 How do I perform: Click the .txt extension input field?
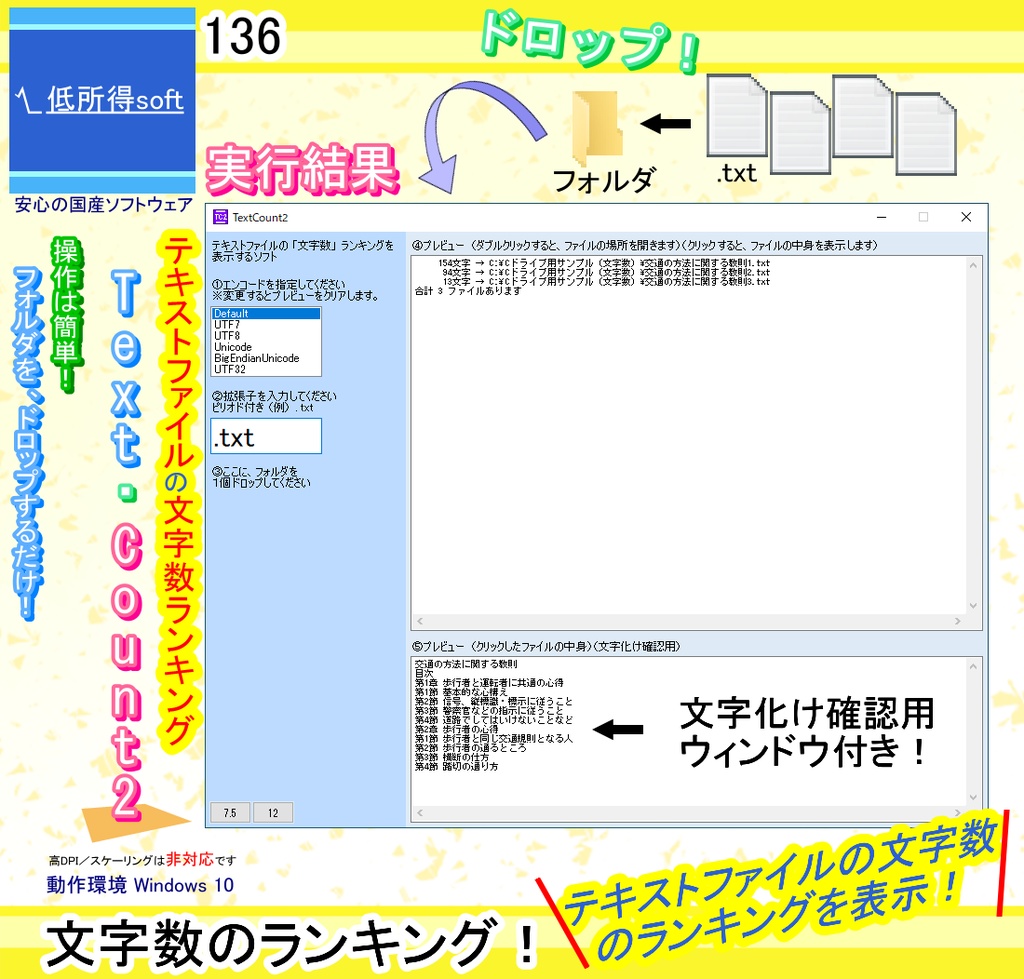click(265, 436)
